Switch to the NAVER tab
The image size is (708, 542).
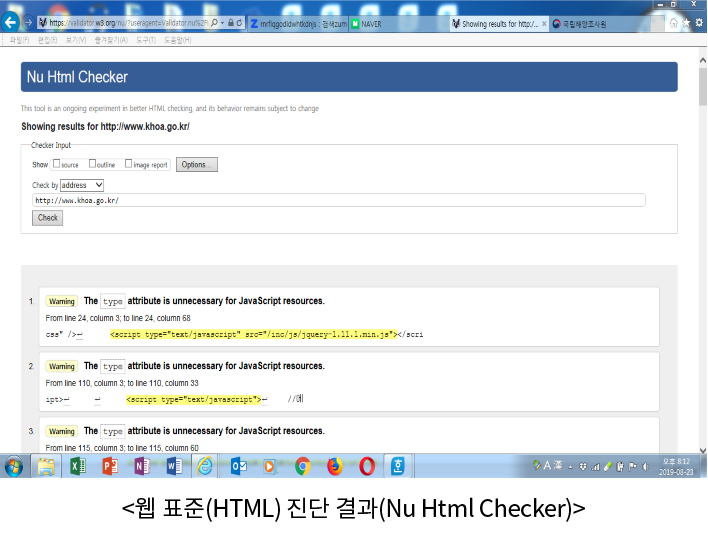[398, 24]
